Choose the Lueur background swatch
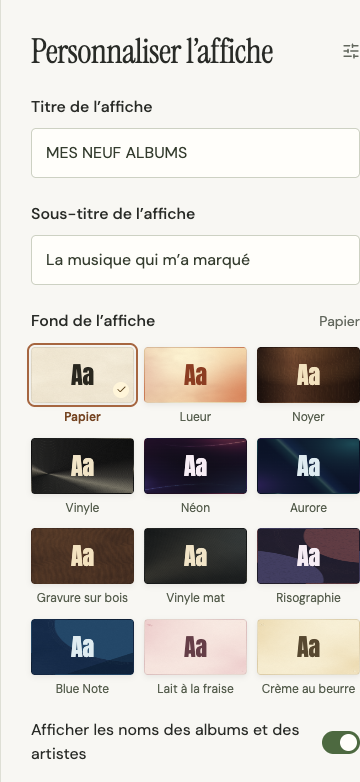The image size is (360, 782). (195, 375)
